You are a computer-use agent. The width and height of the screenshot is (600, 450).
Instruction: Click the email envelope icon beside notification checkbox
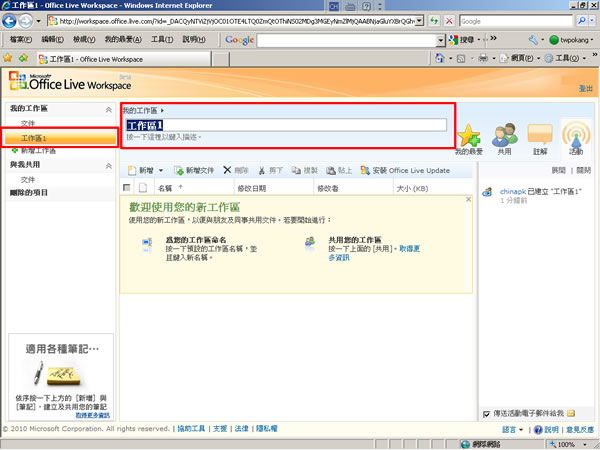(571, 413)
